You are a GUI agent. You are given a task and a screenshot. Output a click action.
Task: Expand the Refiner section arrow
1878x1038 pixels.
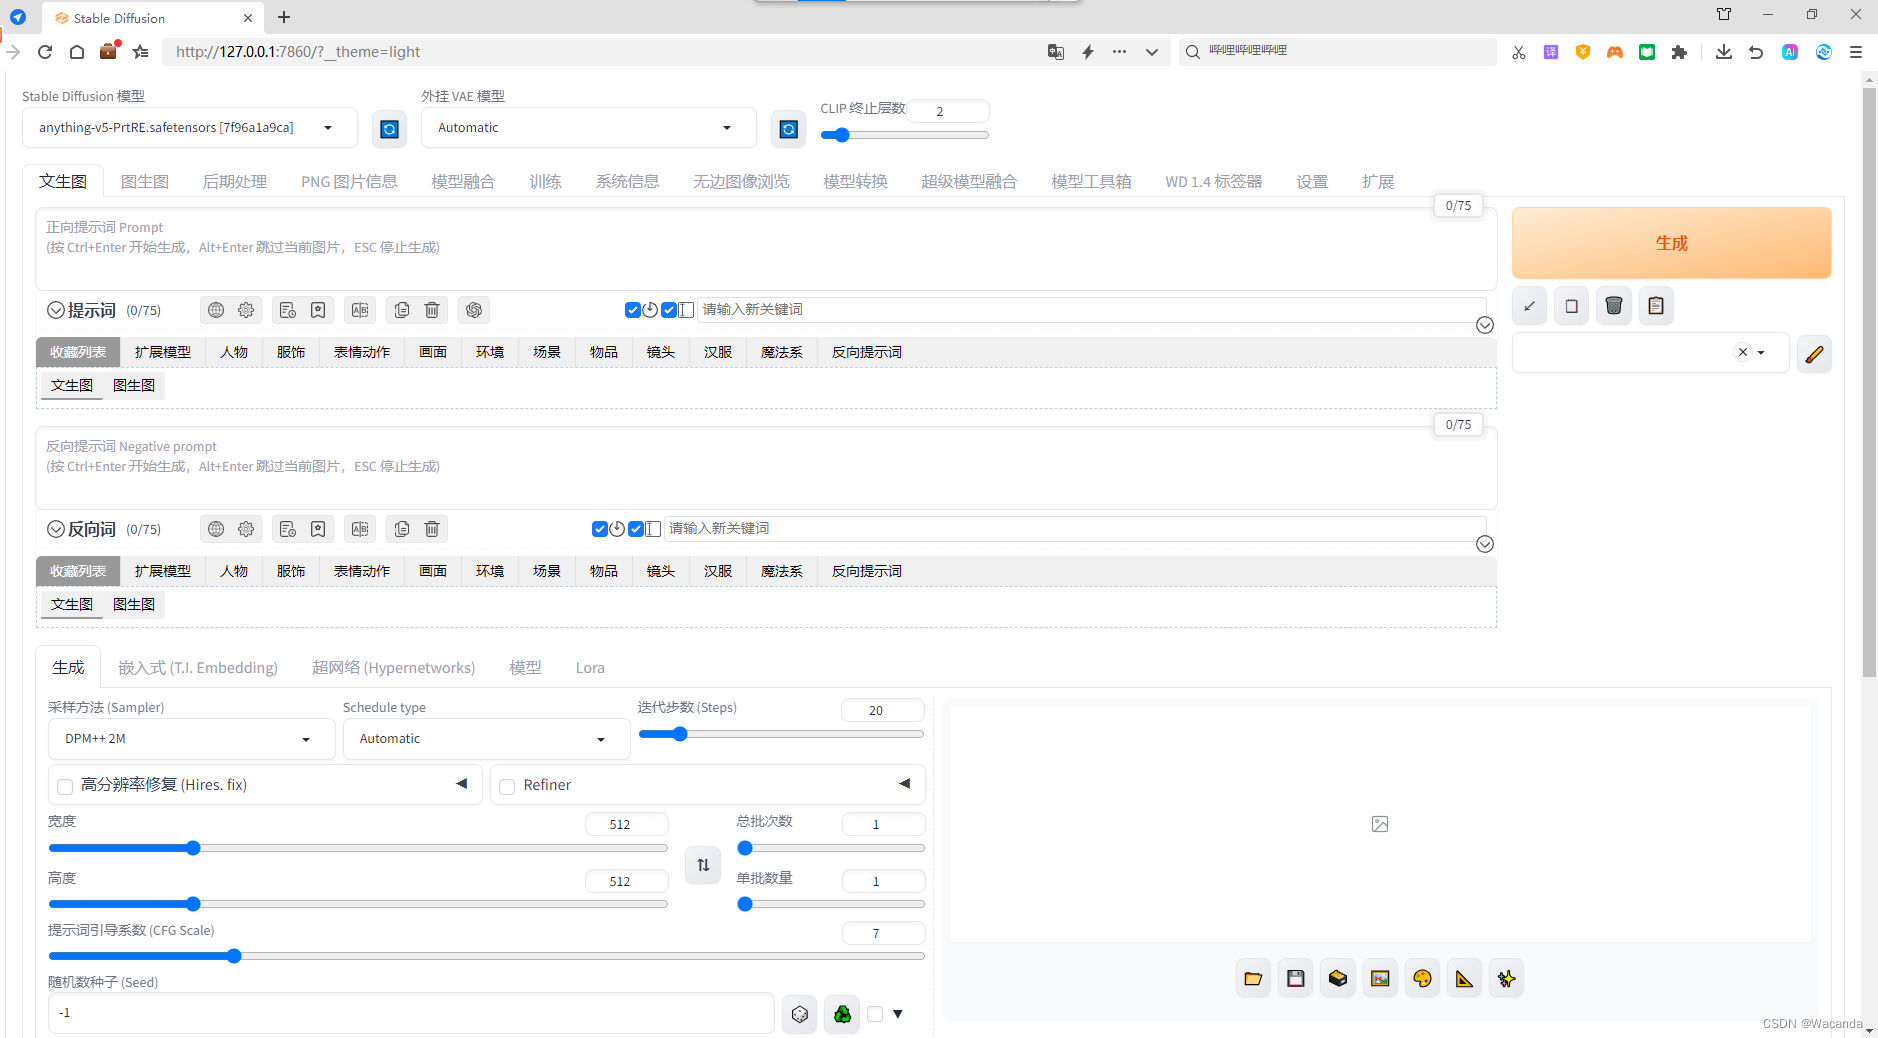[904, 784]
